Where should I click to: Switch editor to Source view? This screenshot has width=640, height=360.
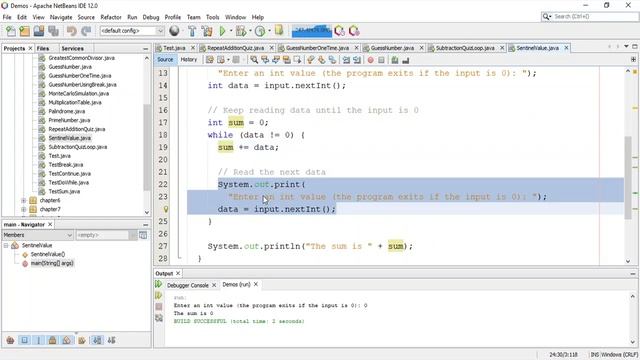click(165, 60)
